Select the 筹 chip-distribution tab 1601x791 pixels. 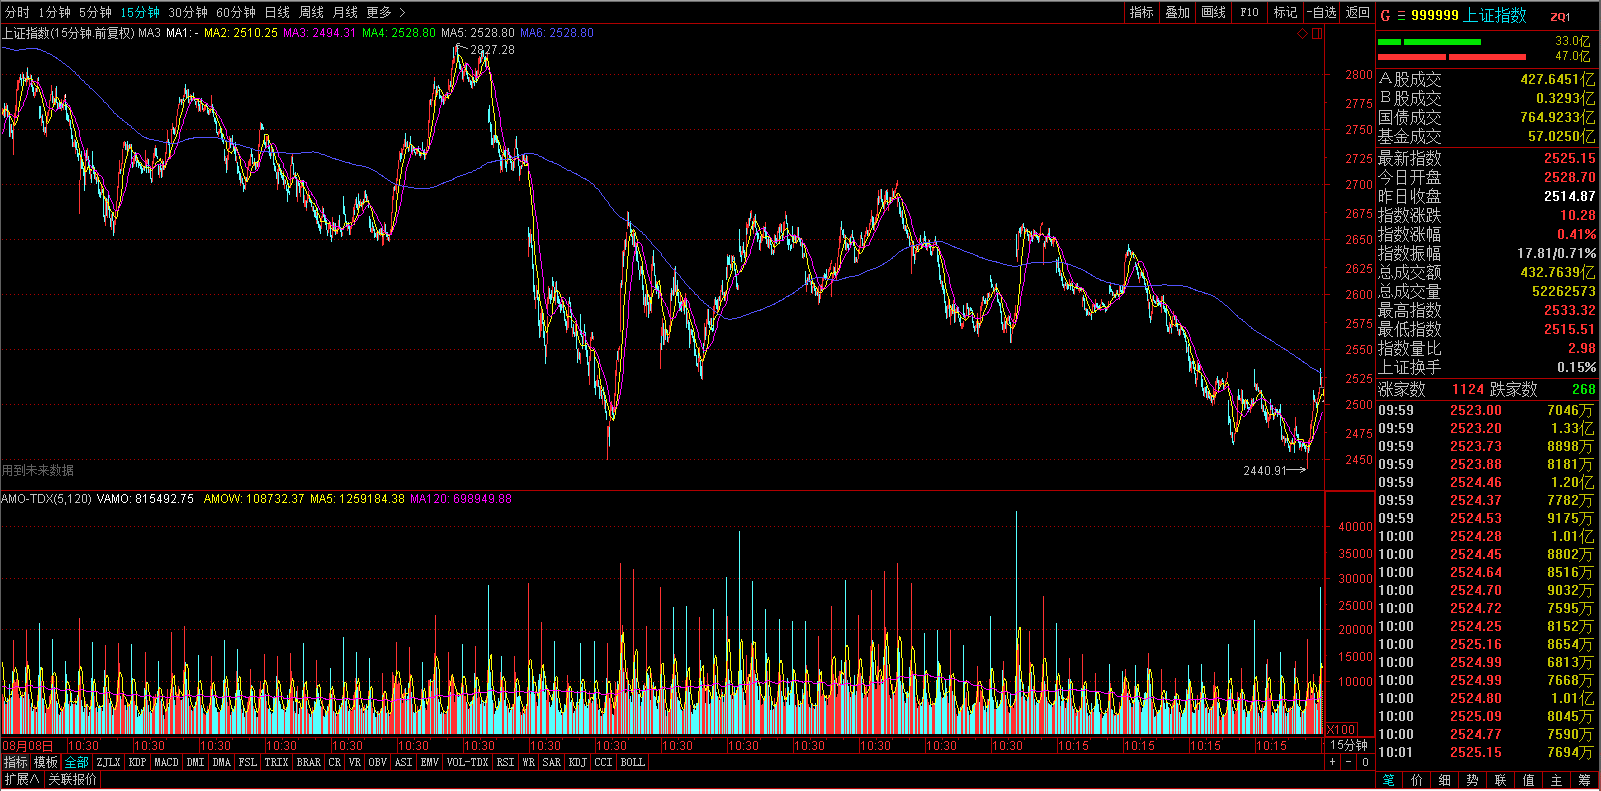click(1585, 780)
